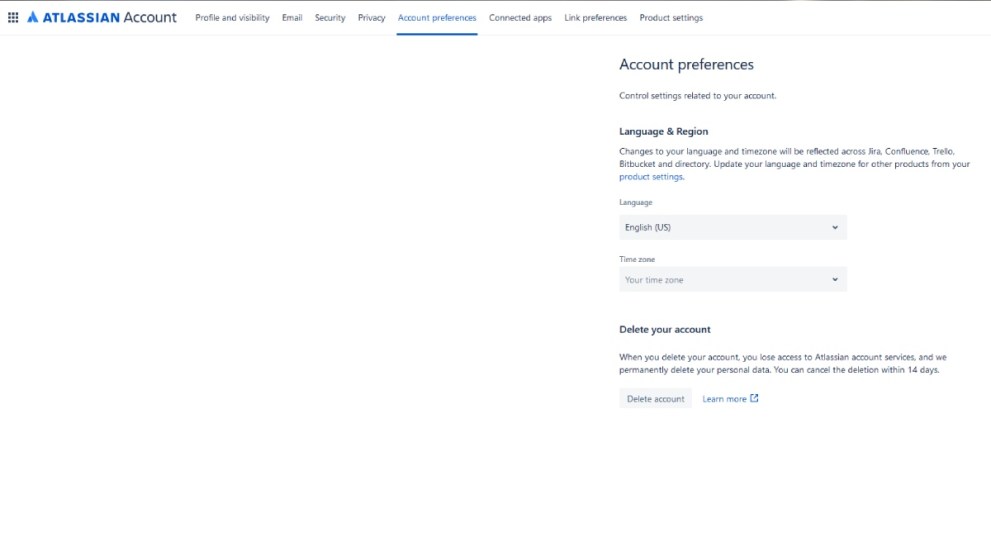
Task: Follow the Learn more link
Action: pyautogui.click(x=724, y=399)
